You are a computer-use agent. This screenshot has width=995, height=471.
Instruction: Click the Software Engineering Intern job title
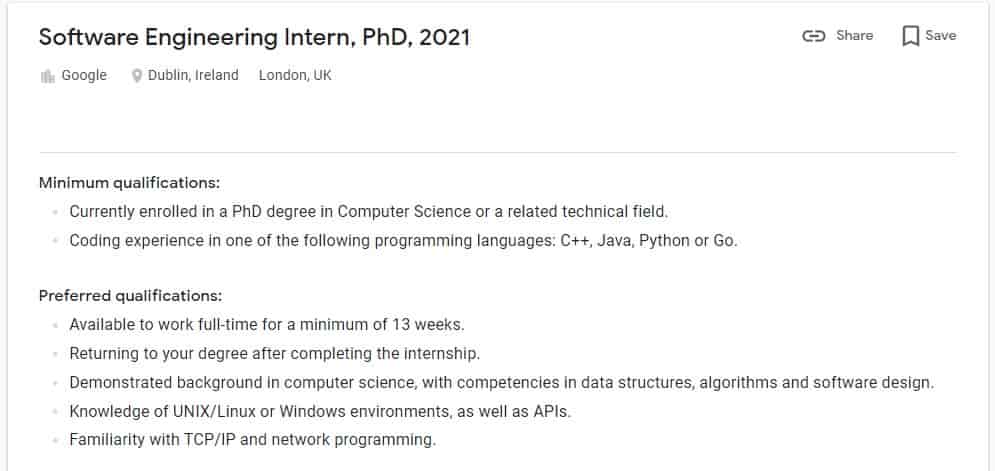click(254, 37)
